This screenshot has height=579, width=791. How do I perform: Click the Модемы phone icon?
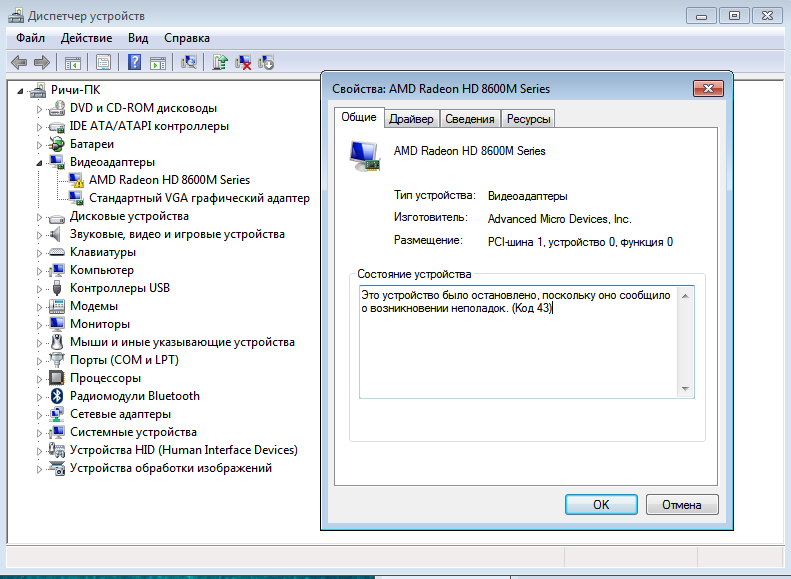click(56, 306)
